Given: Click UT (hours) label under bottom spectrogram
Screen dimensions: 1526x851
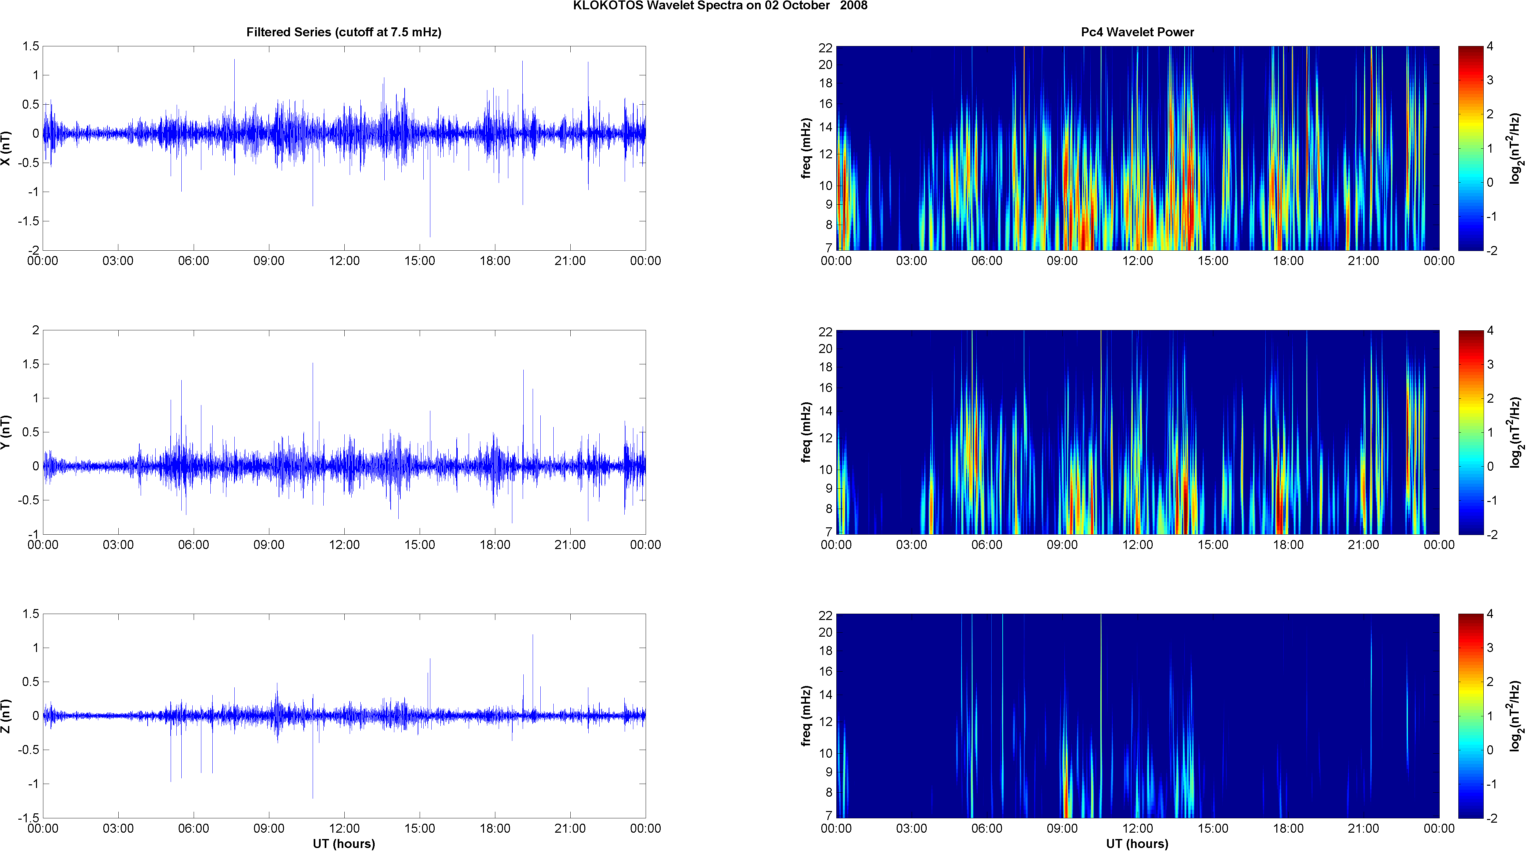Looking at the screenshot, I should pos(1137,843).
